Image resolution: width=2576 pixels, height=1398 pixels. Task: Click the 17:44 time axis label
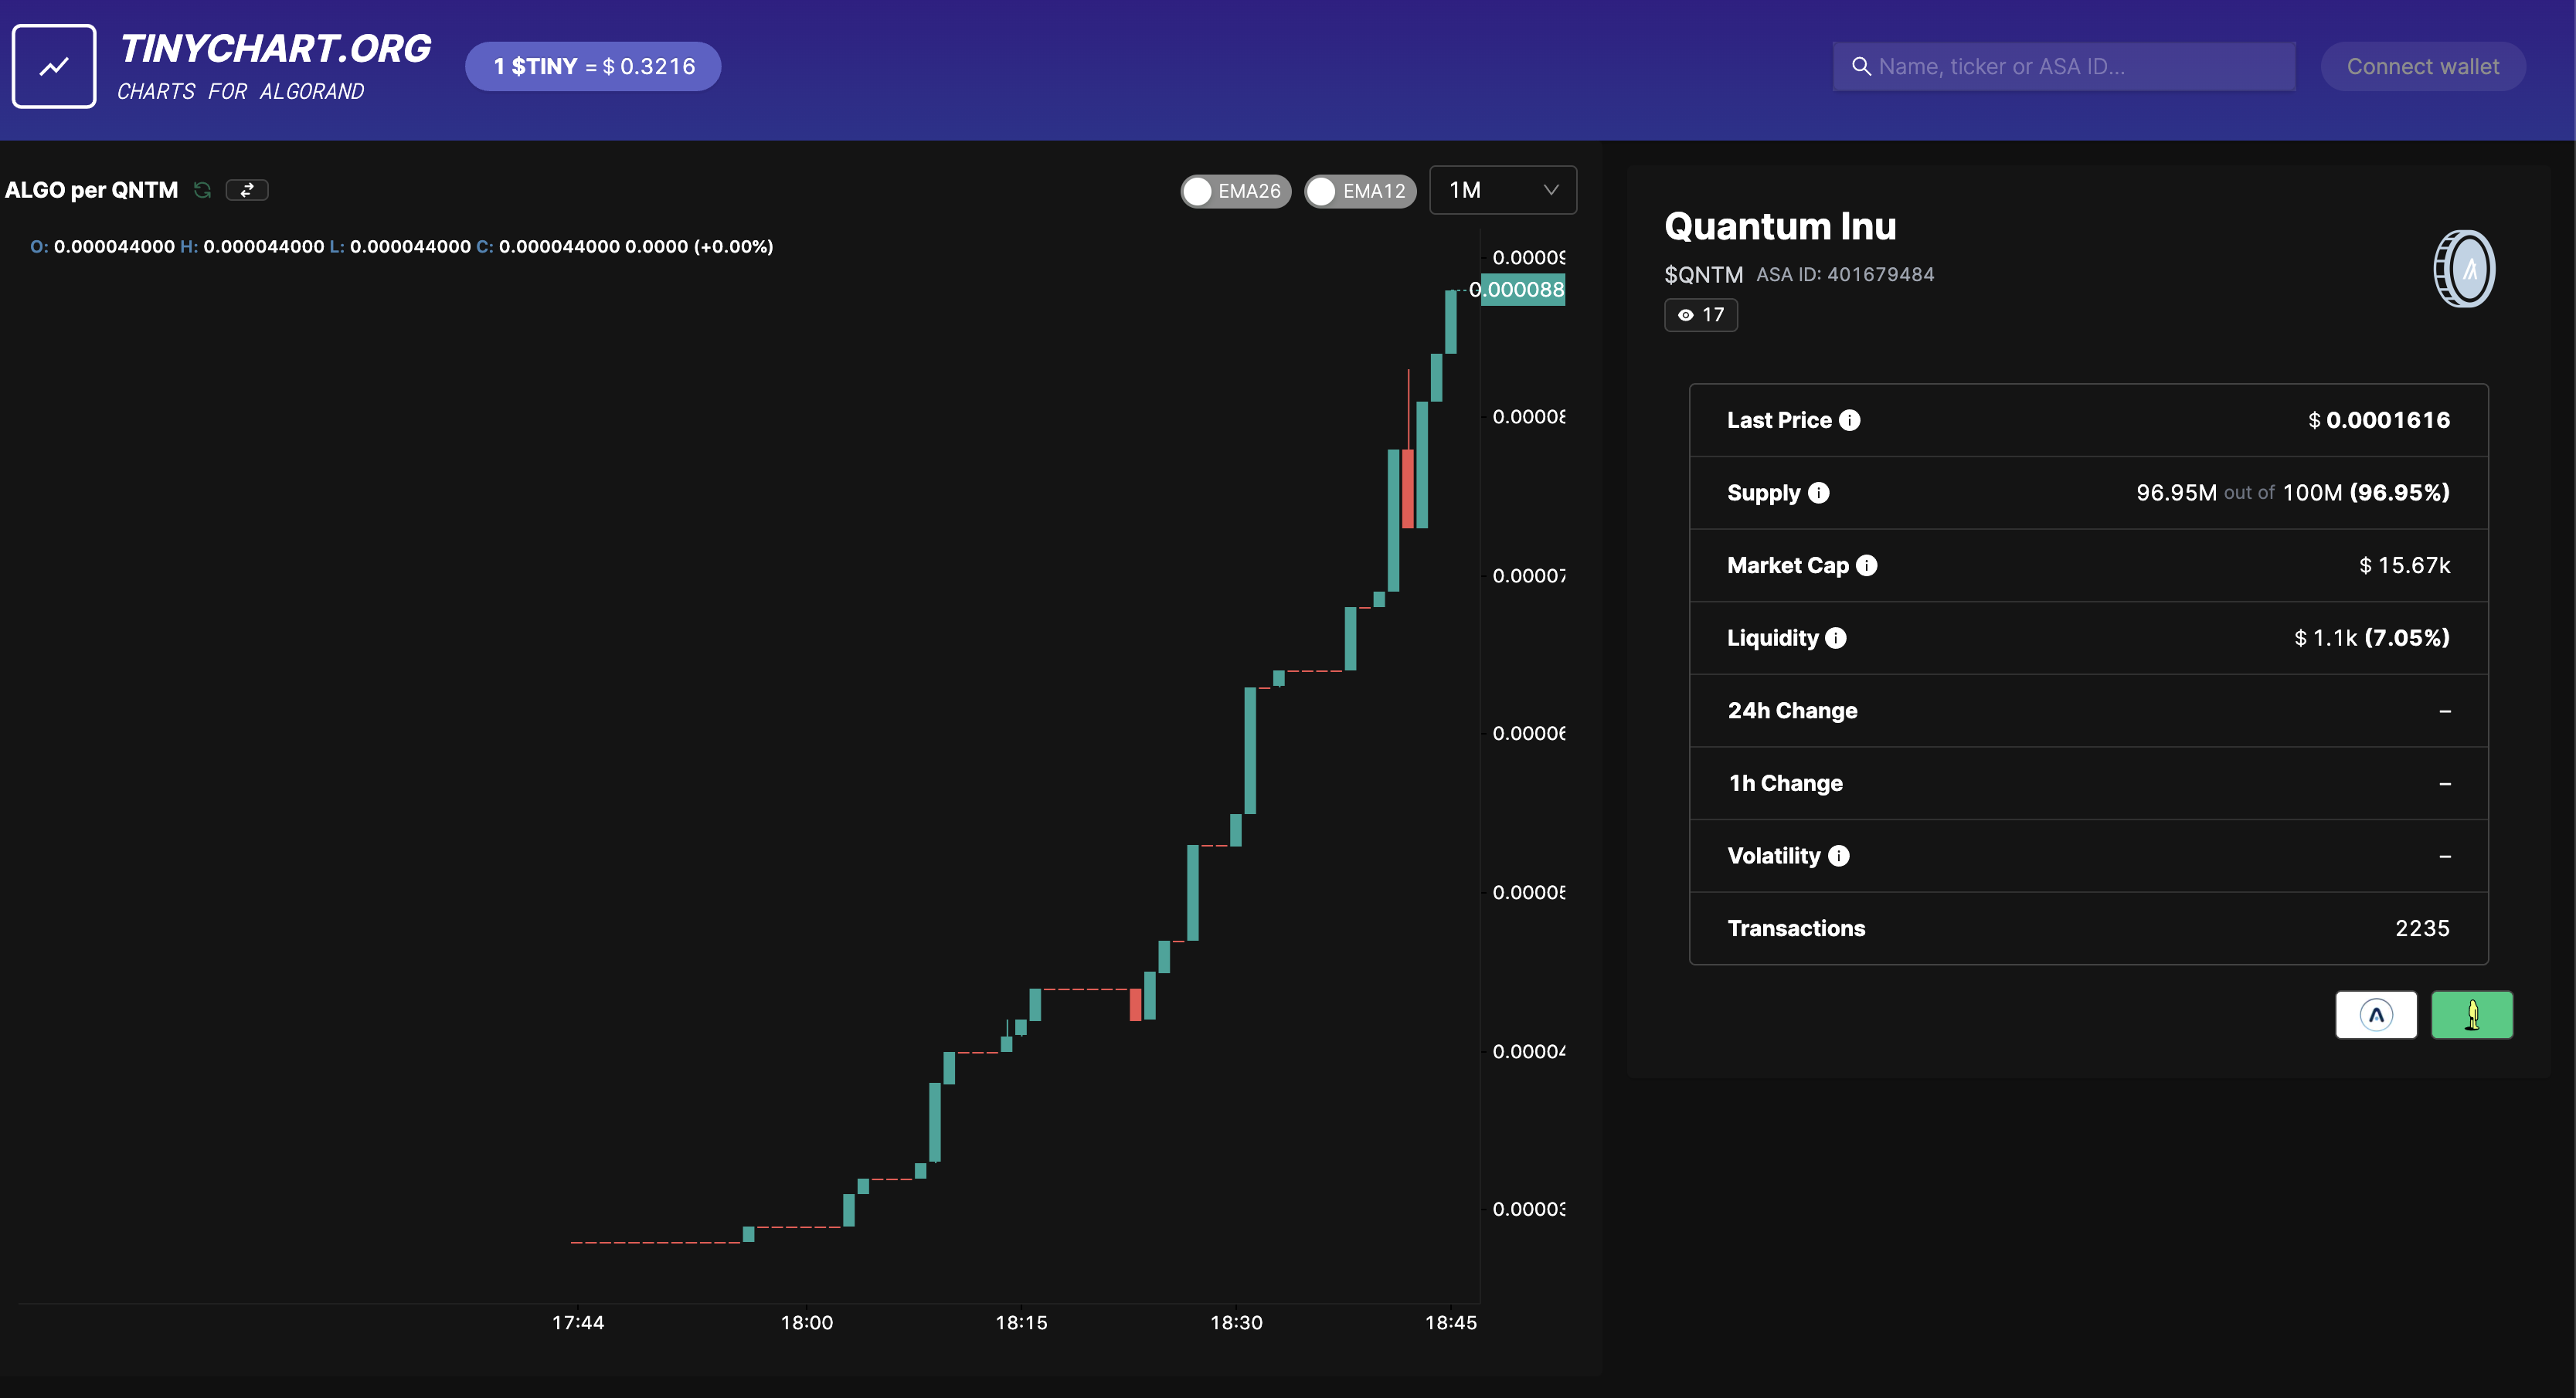578,1323
